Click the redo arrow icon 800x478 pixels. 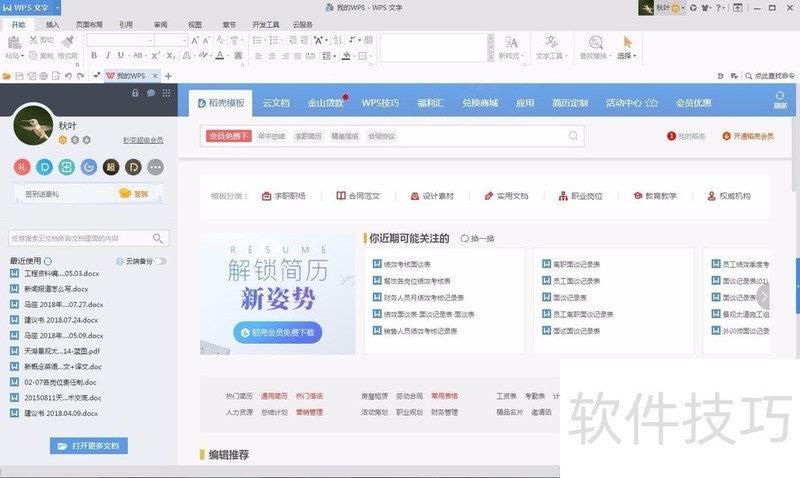[81, 76]
